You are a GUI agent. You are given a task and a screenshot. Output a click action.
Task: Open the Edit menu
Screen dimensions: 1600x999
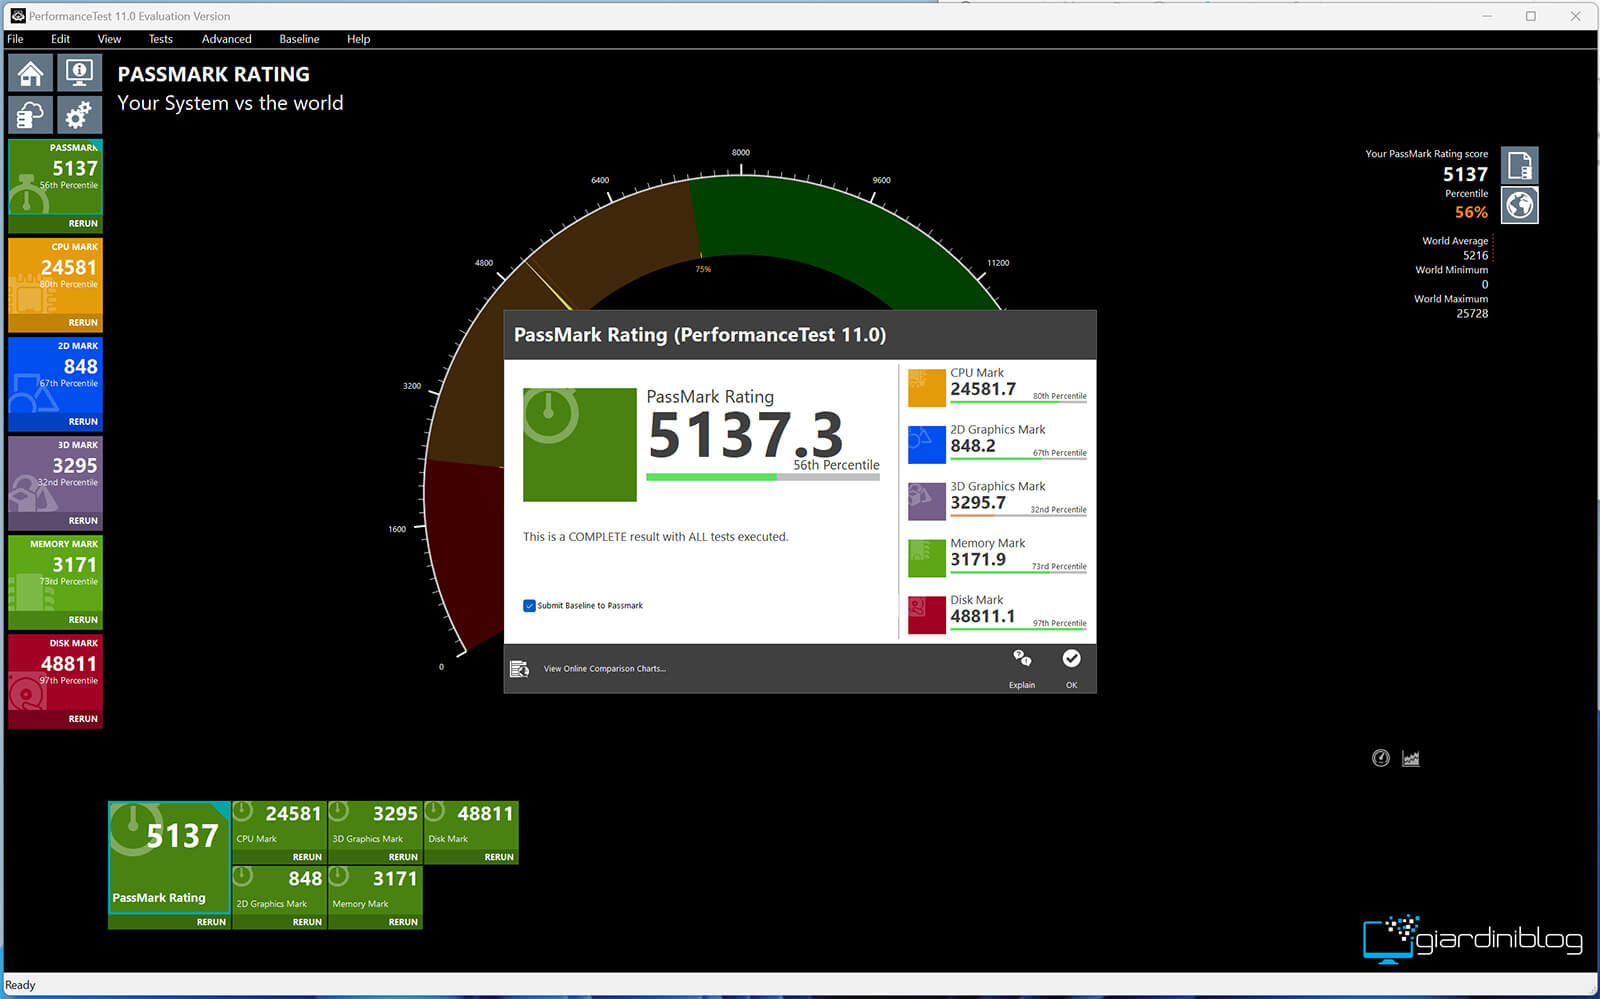coord(61,39)
